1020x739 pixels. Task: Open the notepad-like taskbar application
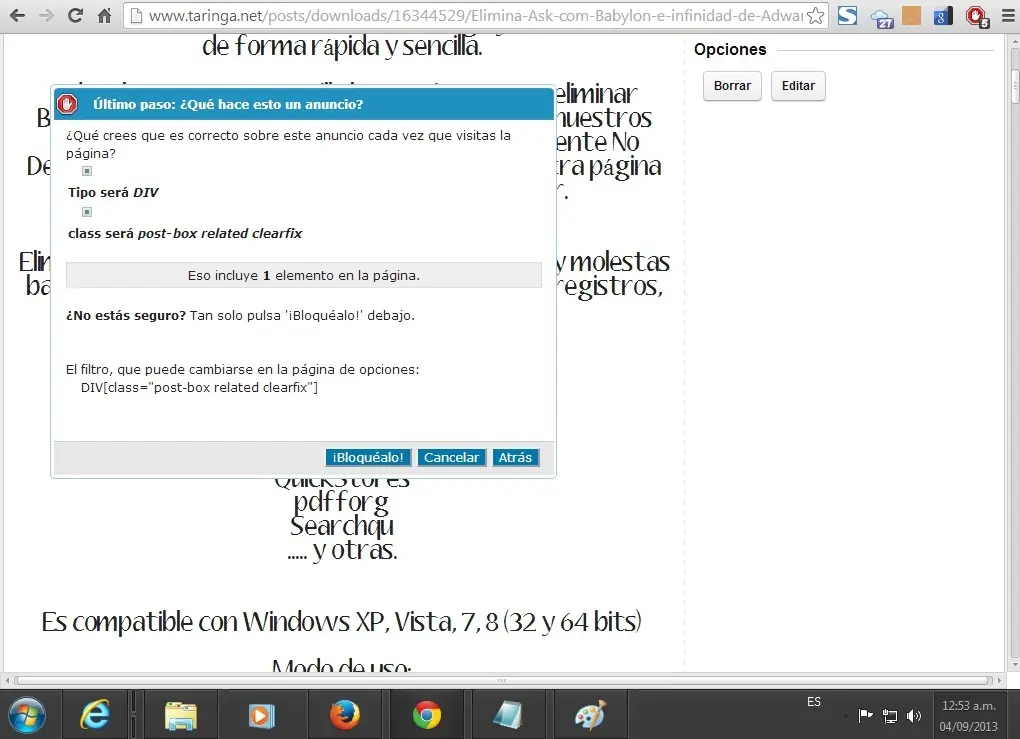pyautogui.click(x=508, y=716)
